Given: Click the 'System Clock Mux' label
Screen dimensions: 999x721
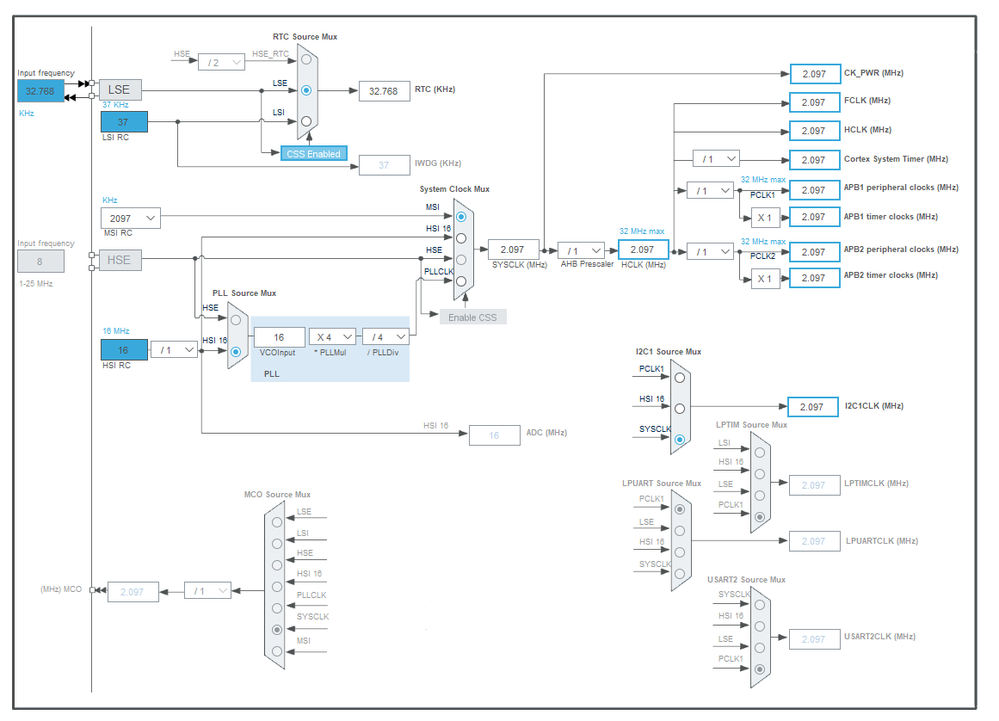Looking at the screenshot, I should [x=454, y=189].
